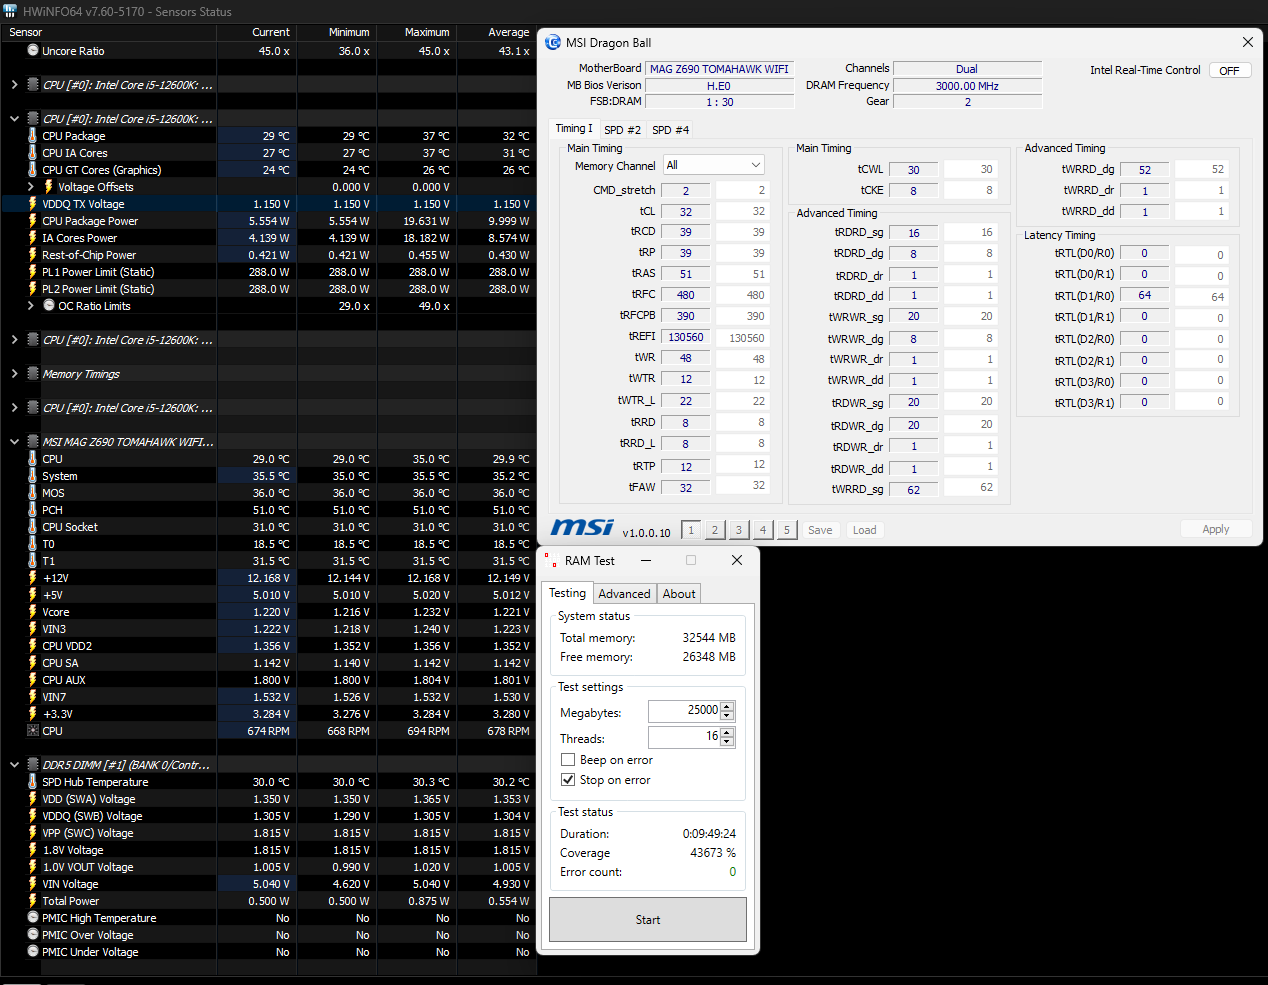Viewport: 1268px width, 985px height.
Task: Click the lightning icon beside CPU SA
Action: (x=33, y=662)
